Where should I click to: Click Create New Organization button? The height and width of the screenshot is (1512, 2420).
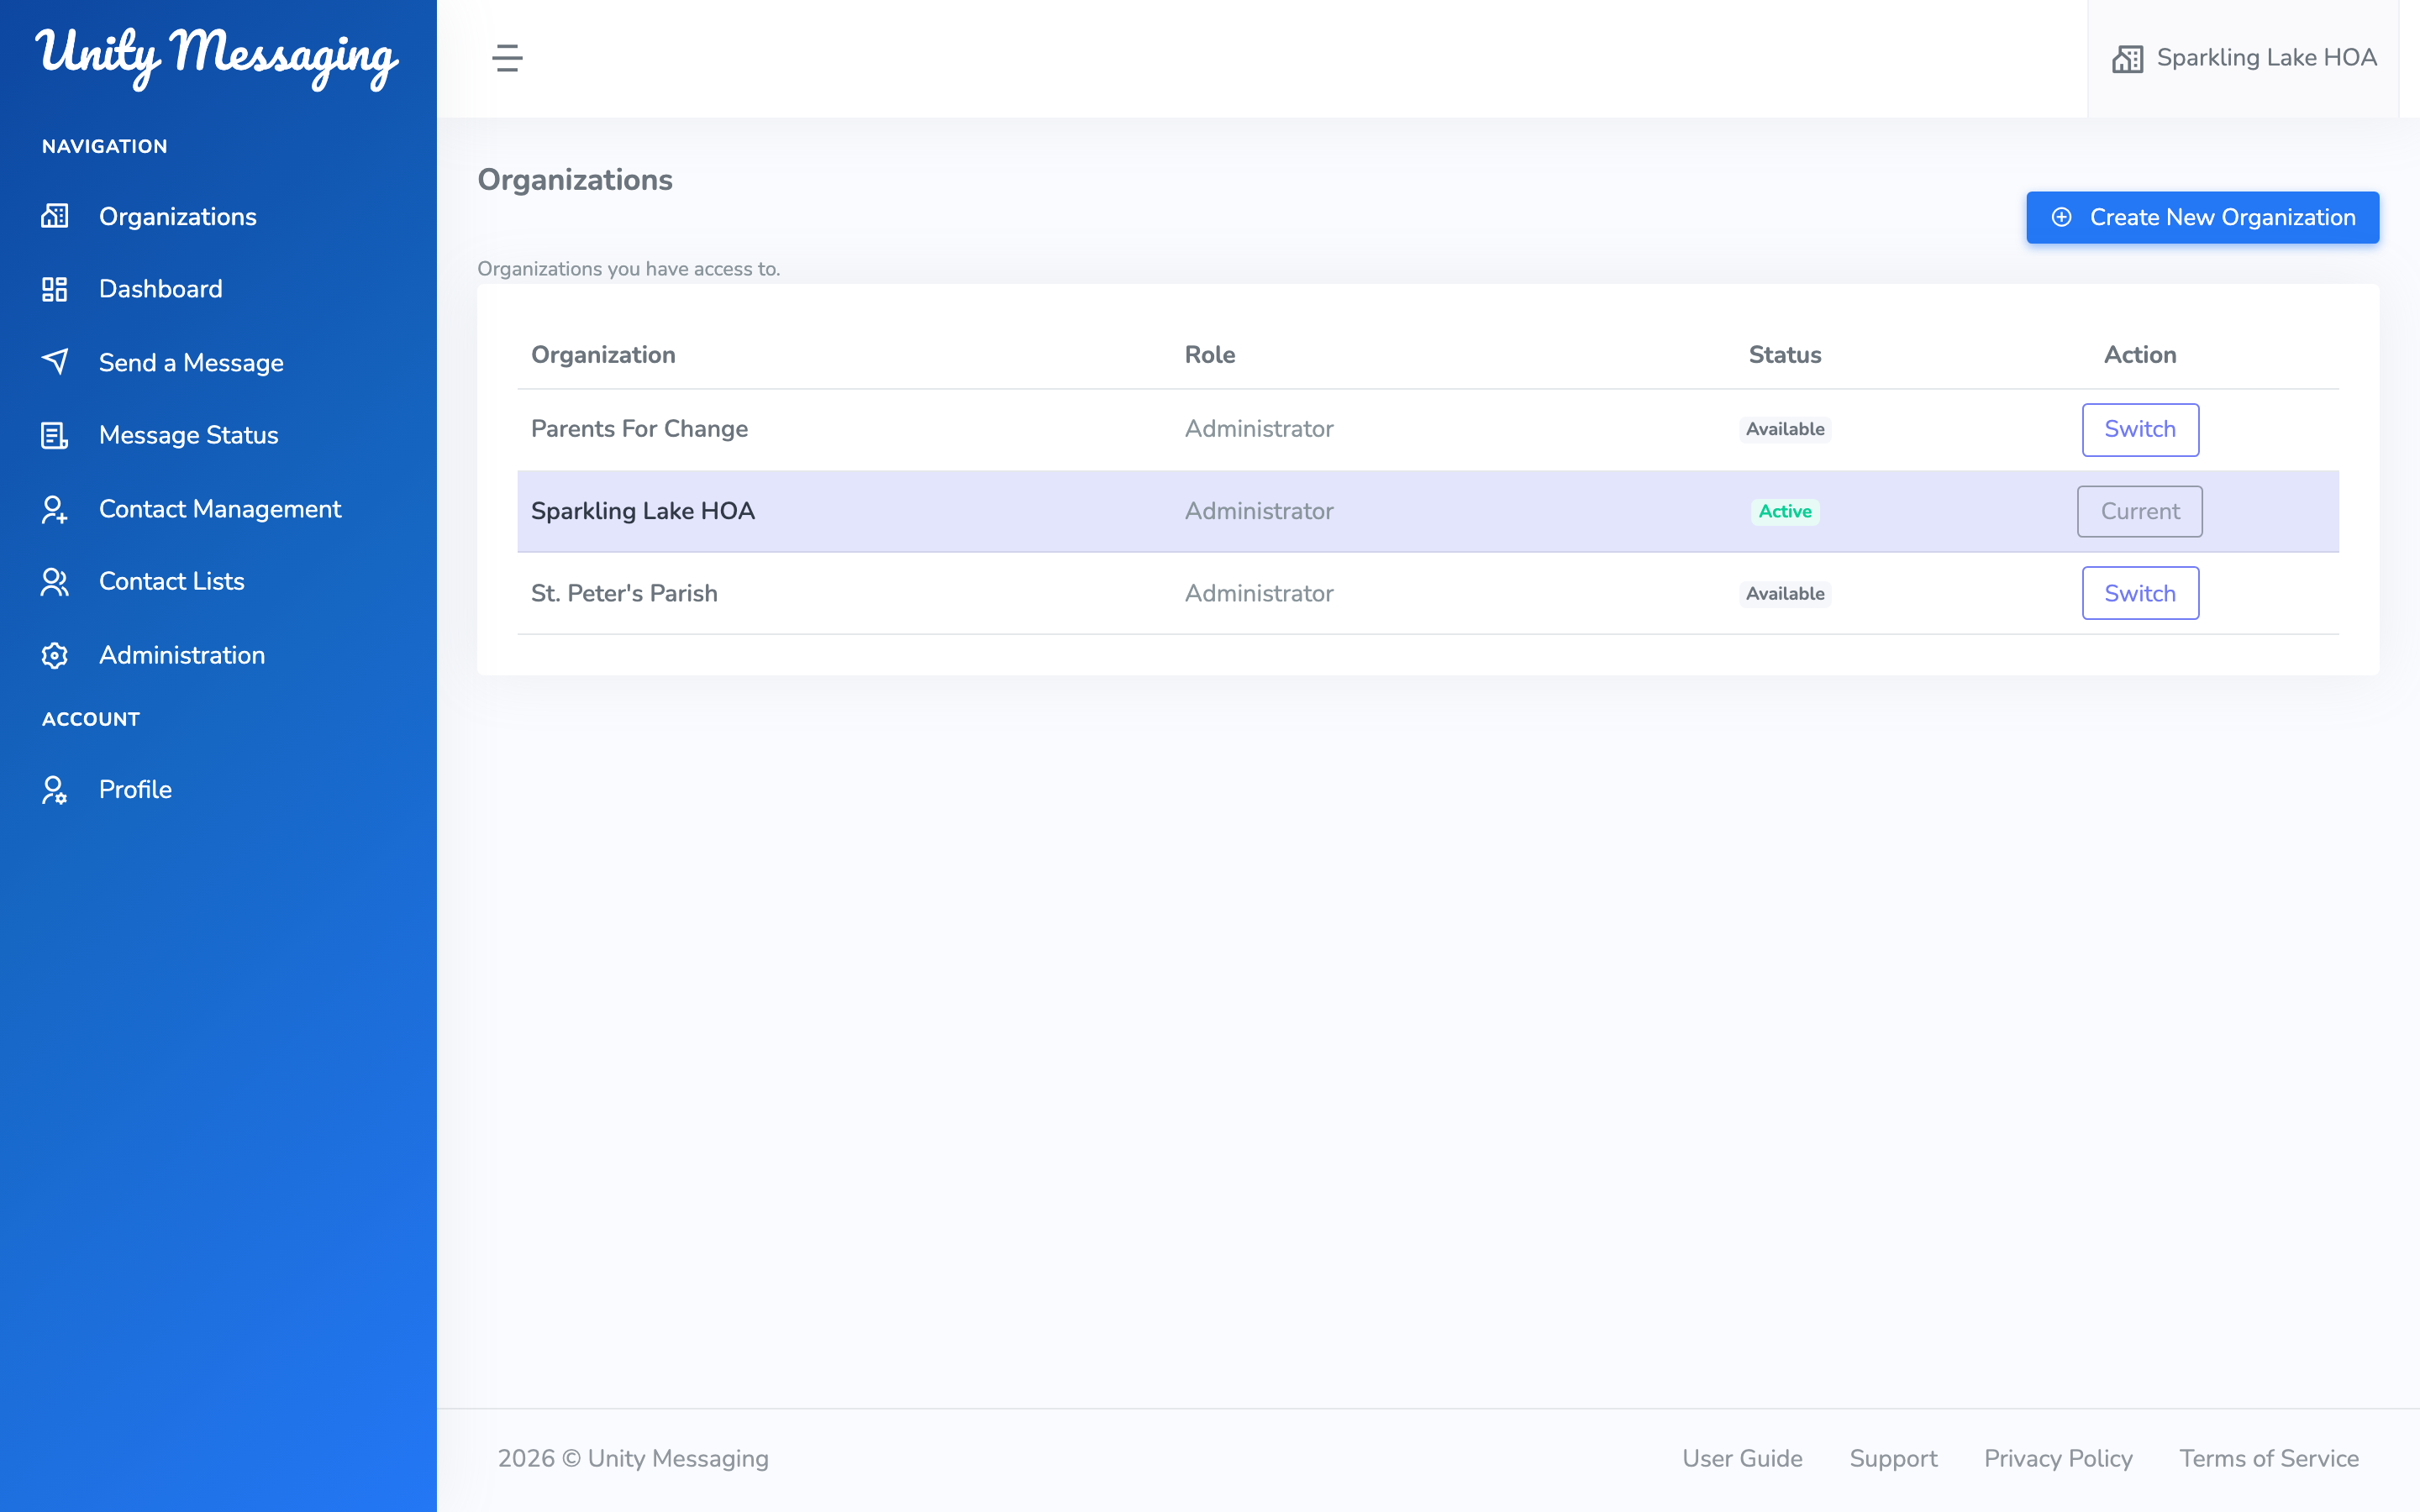pyautogui.click(x=2202, y=217)
